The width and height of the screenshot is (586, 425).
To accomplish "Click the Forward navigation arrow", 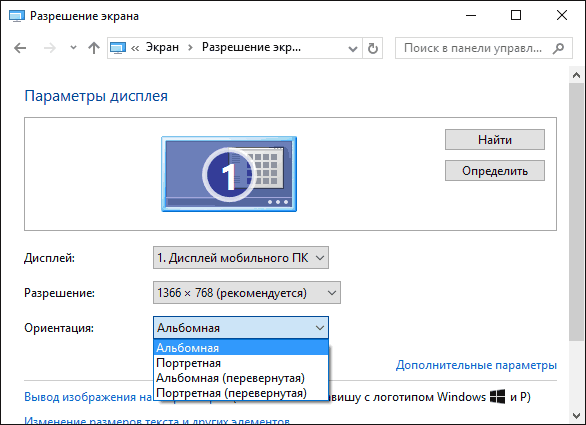I will pyautogui.click(x=50, y=48).
